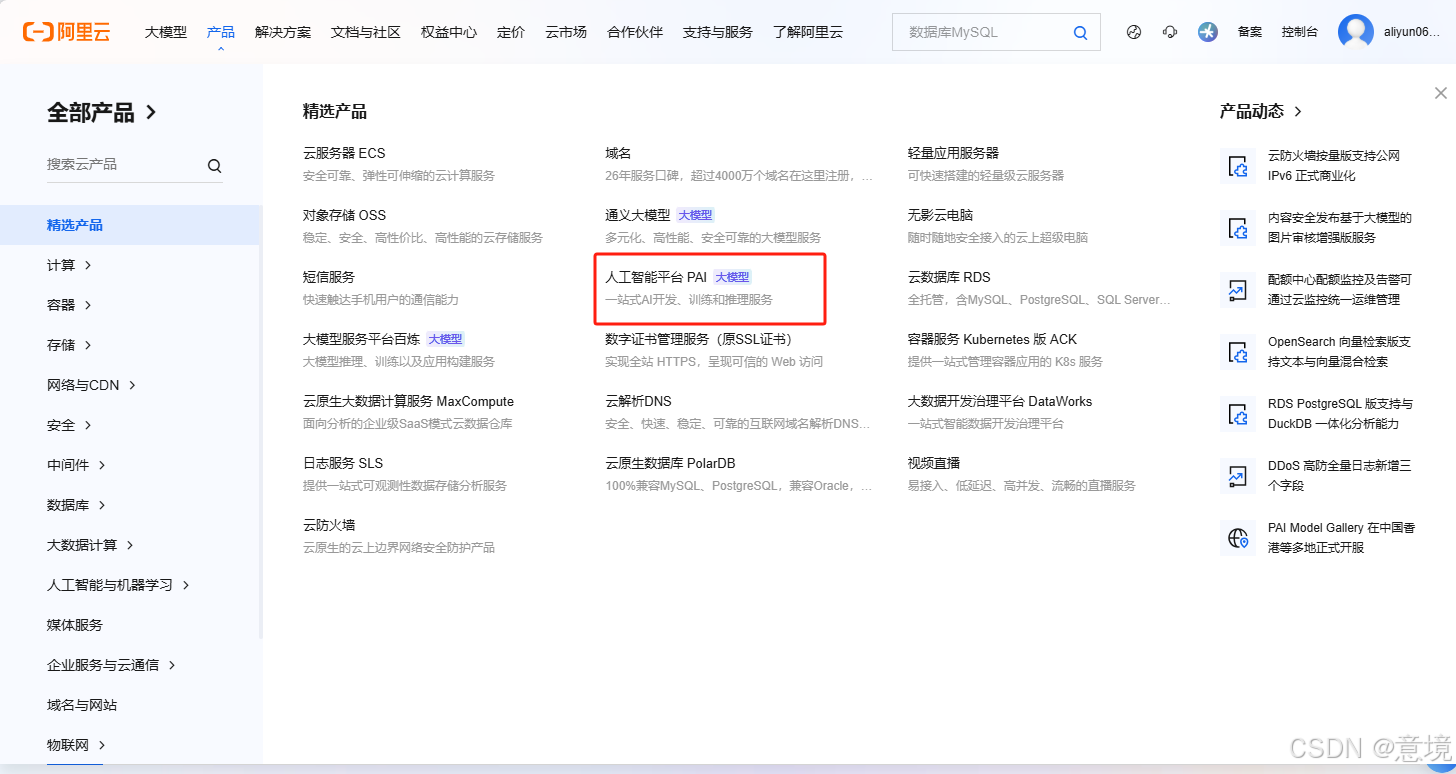Image resolution: width=1456 pixels, height=774 pixels.
Task: Click the magnifier icon in product search
Action: 214,166
